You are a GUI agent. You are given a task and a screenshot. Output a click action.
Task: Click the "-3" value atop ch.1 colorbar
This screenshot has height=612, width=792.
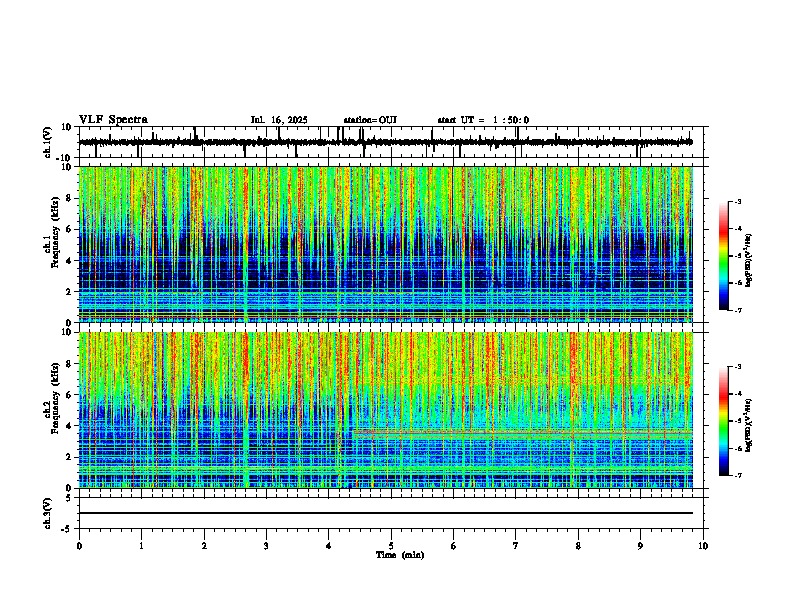(737, 201)
